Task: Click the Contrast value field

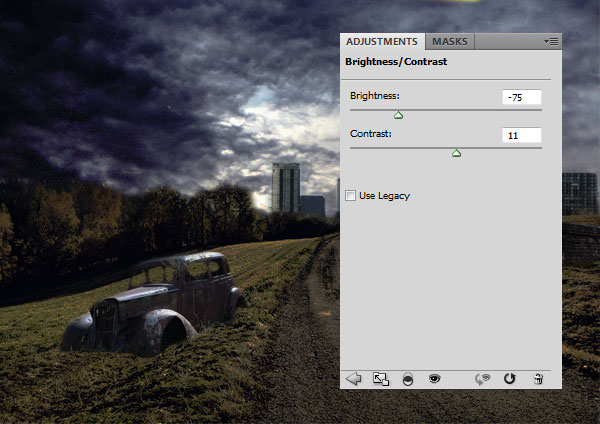Action: pos(522,135)
